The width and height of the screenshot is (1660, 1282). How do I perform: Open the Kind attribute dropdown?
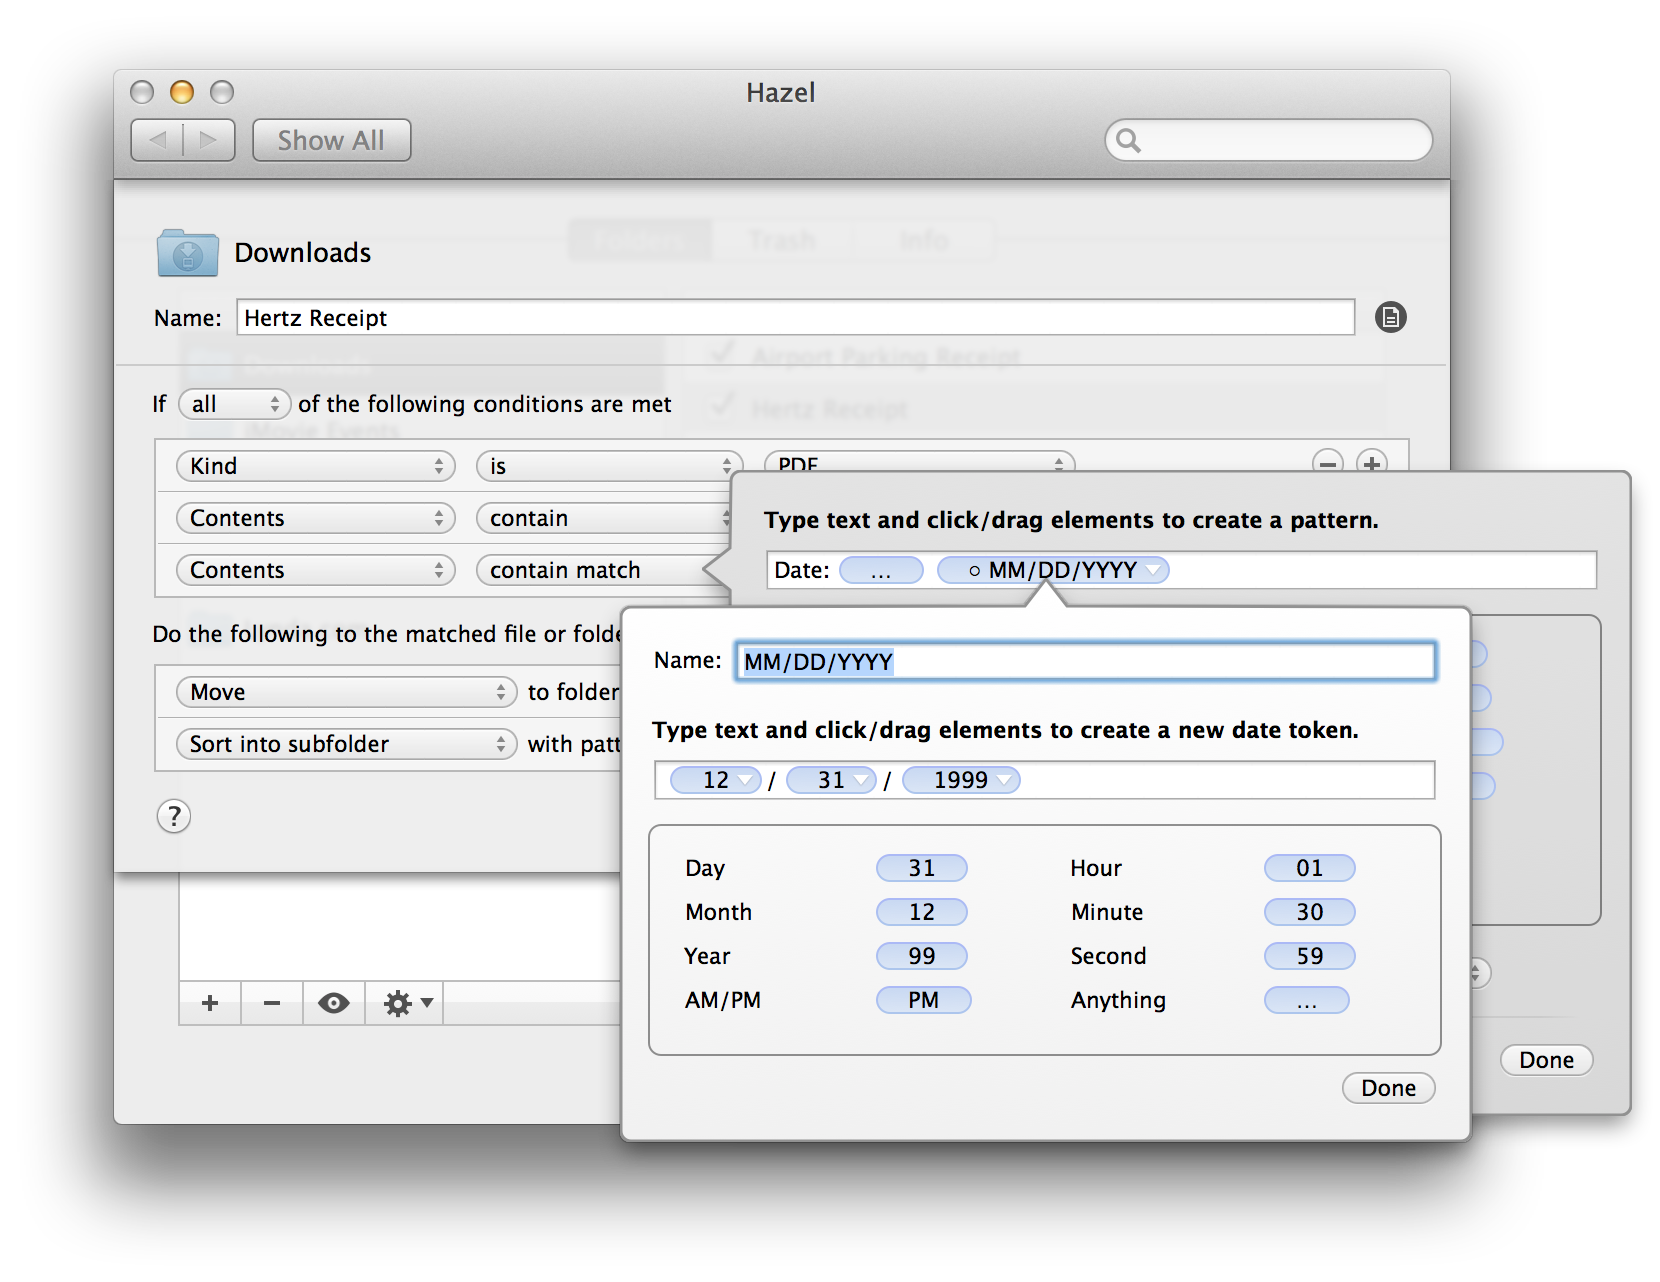316,466
